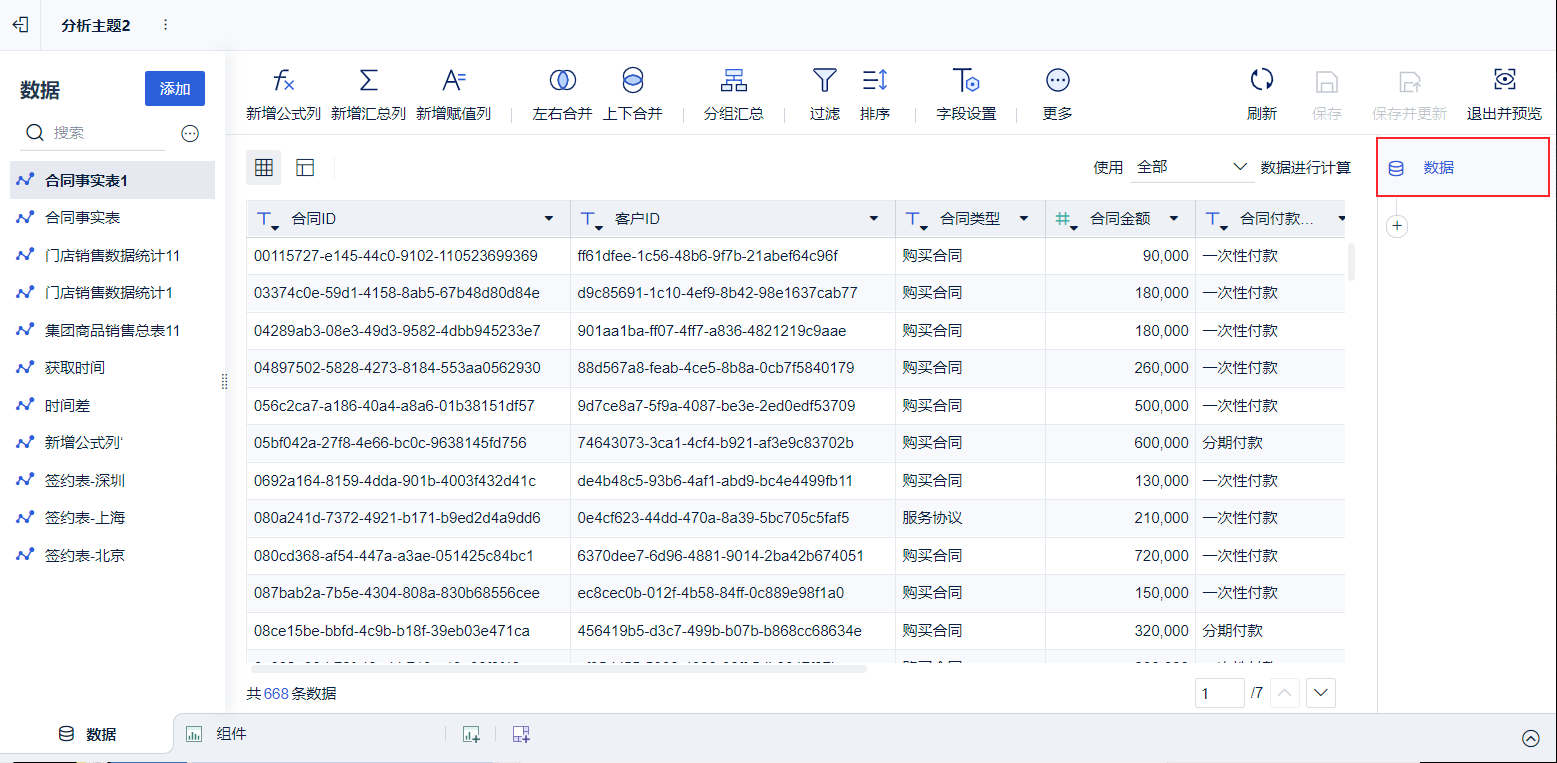1557x763 pixels.
Task: Expand the 合同金额 column dropdown arrow
Action: (1174, 219)
